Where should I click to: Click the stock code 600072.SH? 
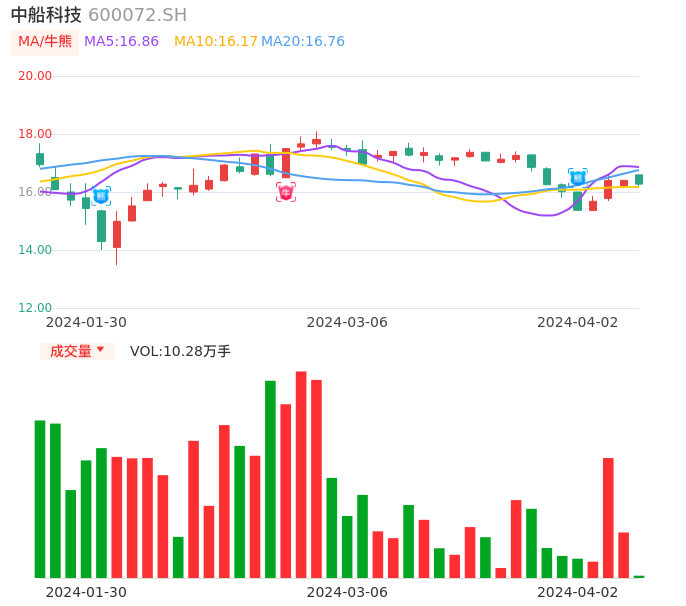point(137,15)
